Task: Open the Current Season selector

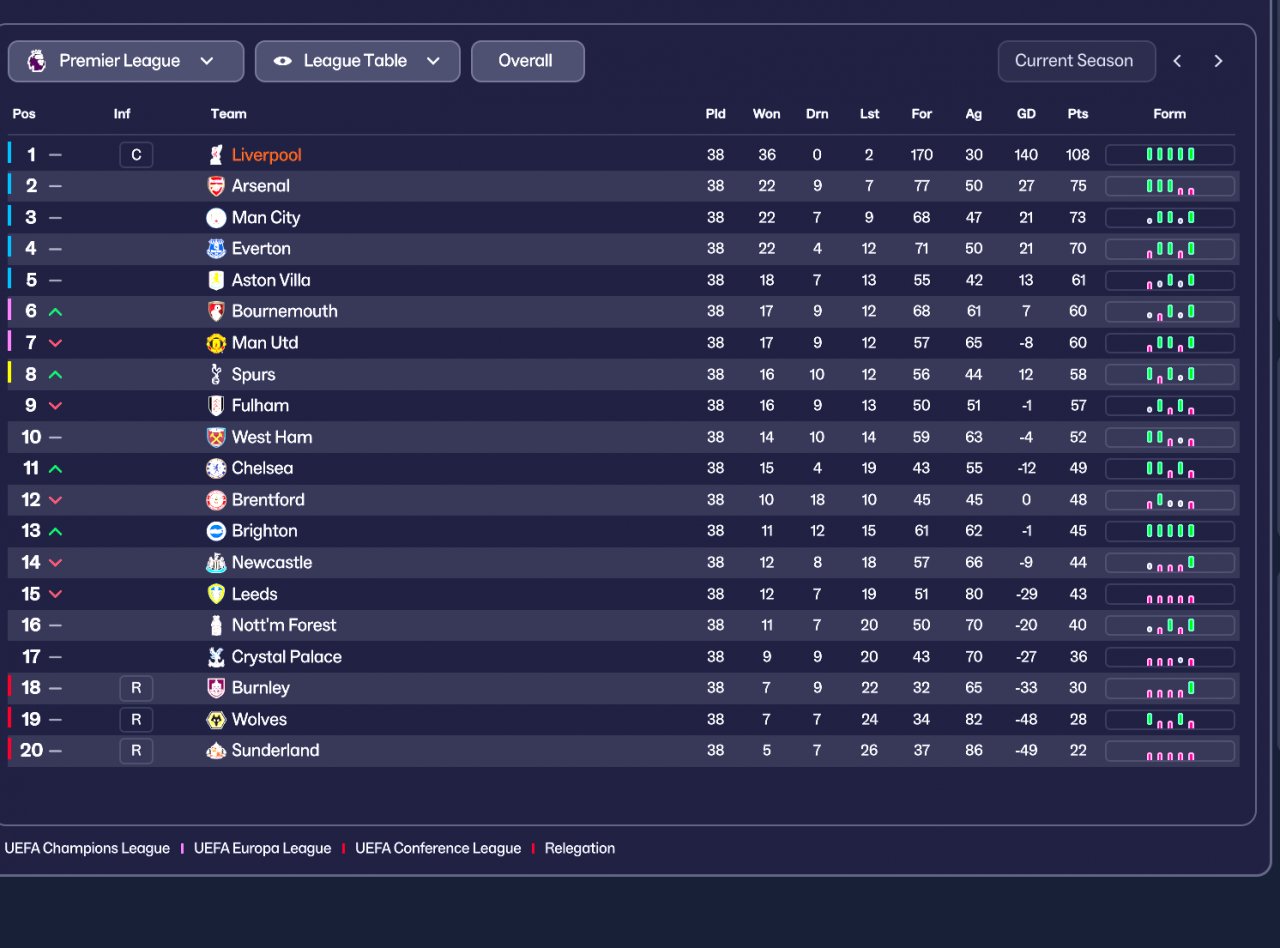Action: 1076,61
